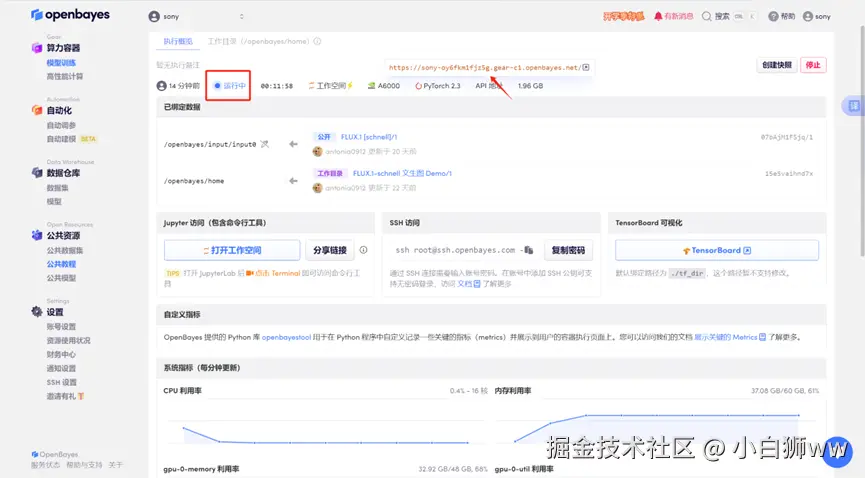Click the floating translate button at the right edge
Screen dimensions: 865x478
853,106
